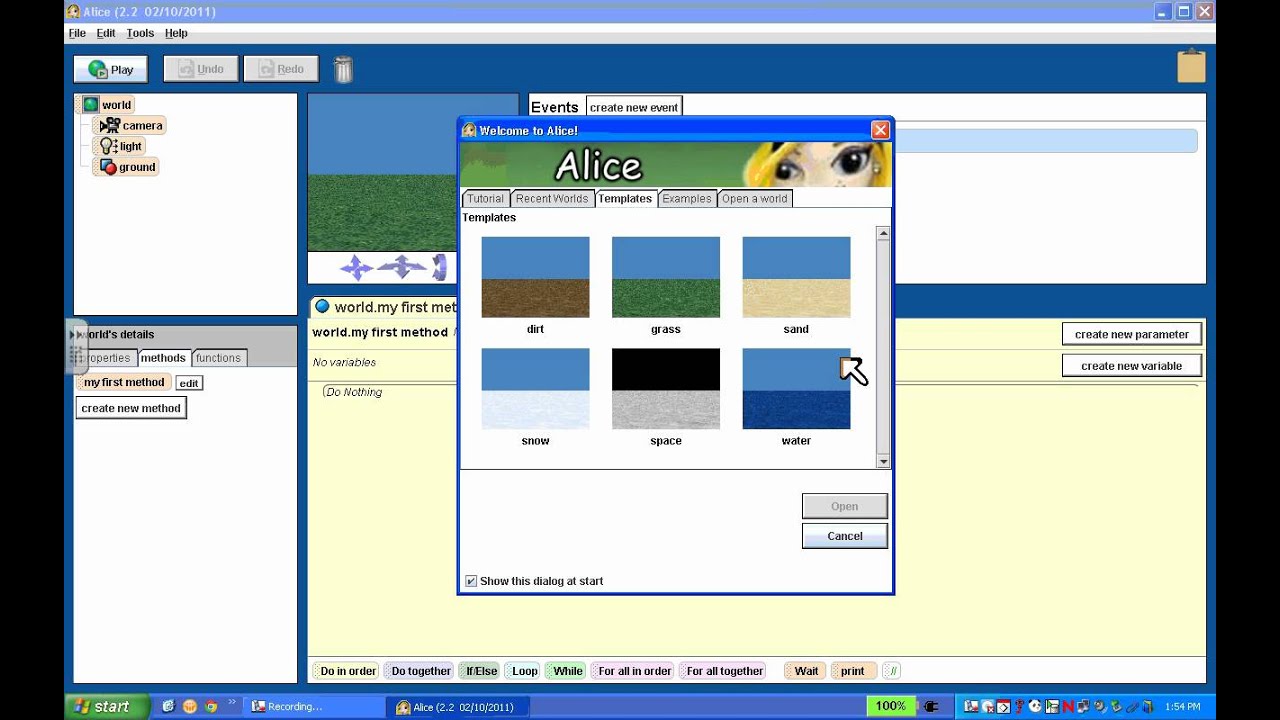Switch to the Tutorial tab
1280x720 pixels.
(486, 198)
